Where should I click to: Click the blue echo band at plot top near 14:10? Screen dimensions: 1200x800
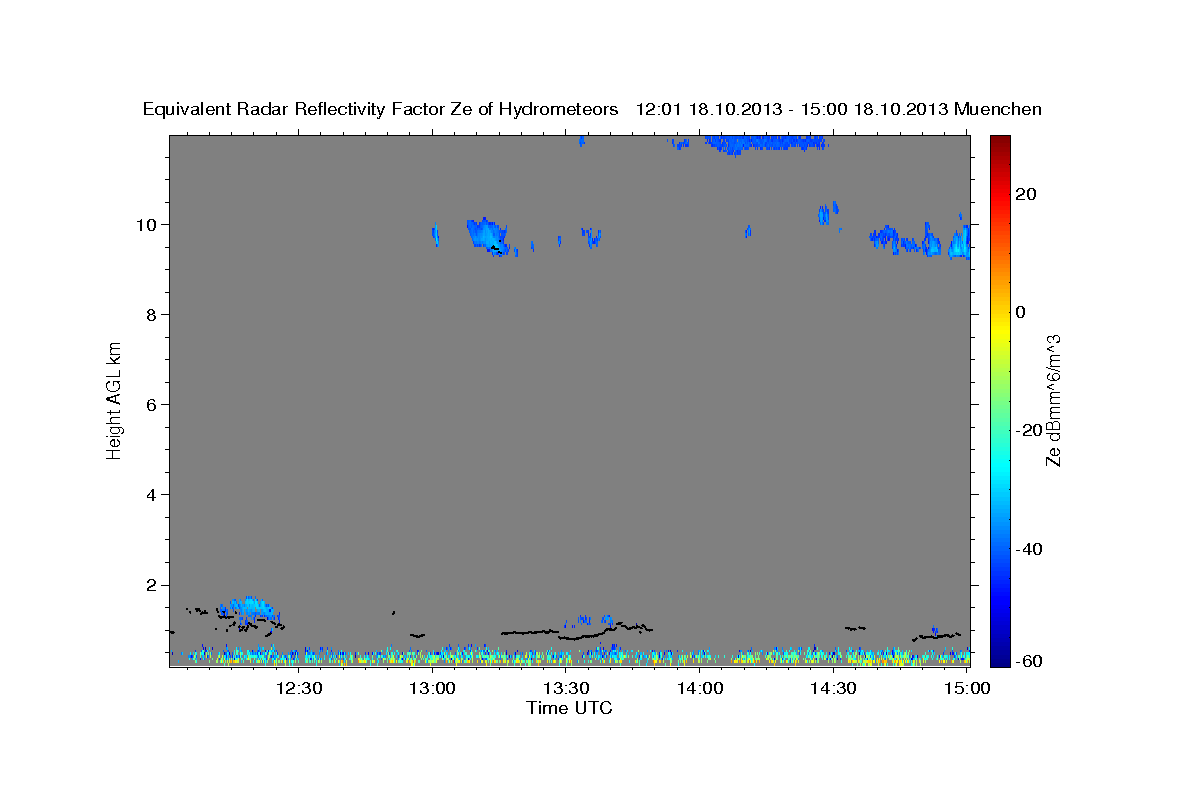[765, 143]
